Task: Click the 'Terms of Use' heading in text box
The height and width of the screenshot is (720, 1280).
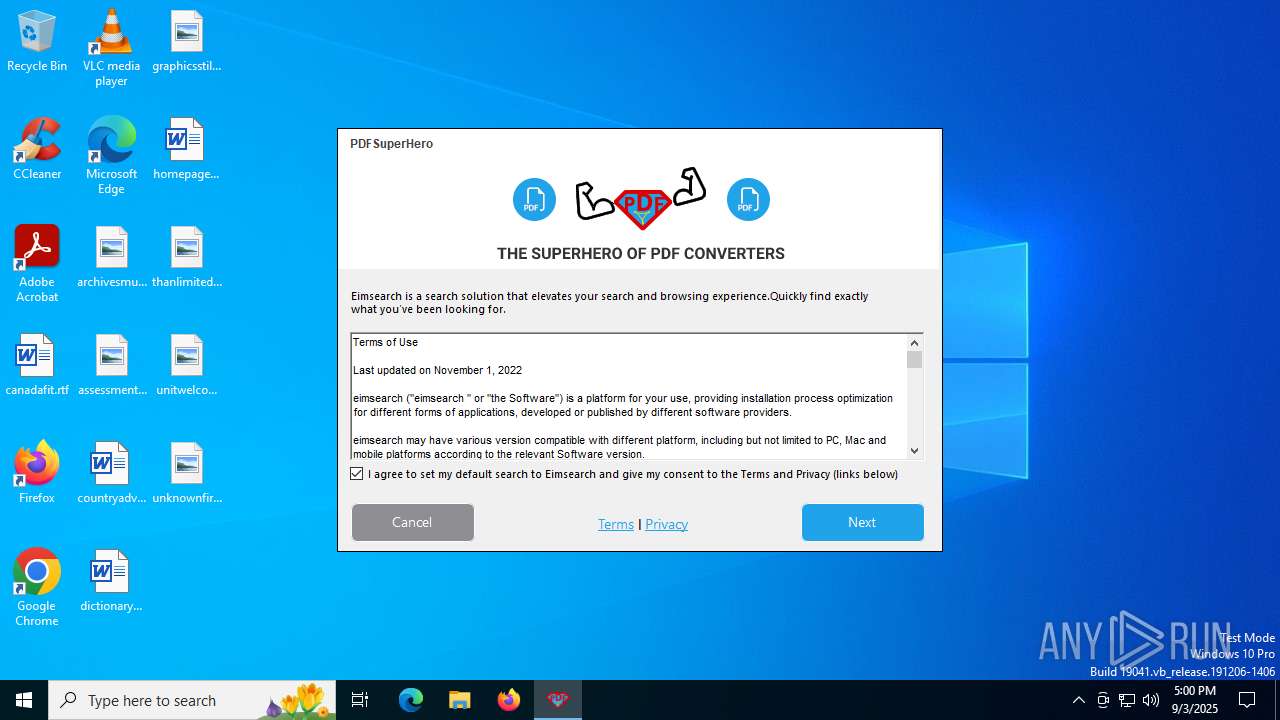Action: (385, 342)
